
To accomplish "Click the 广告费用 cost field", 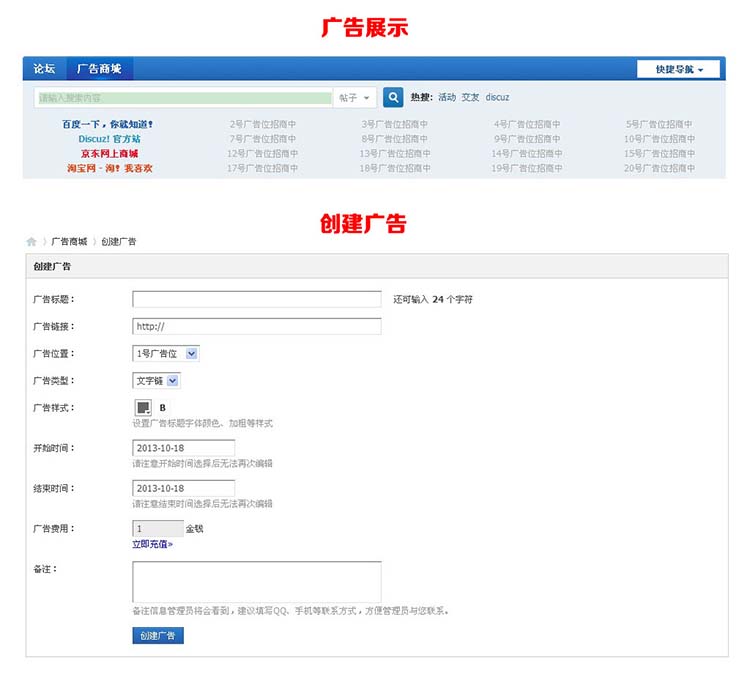I will 158,529.
